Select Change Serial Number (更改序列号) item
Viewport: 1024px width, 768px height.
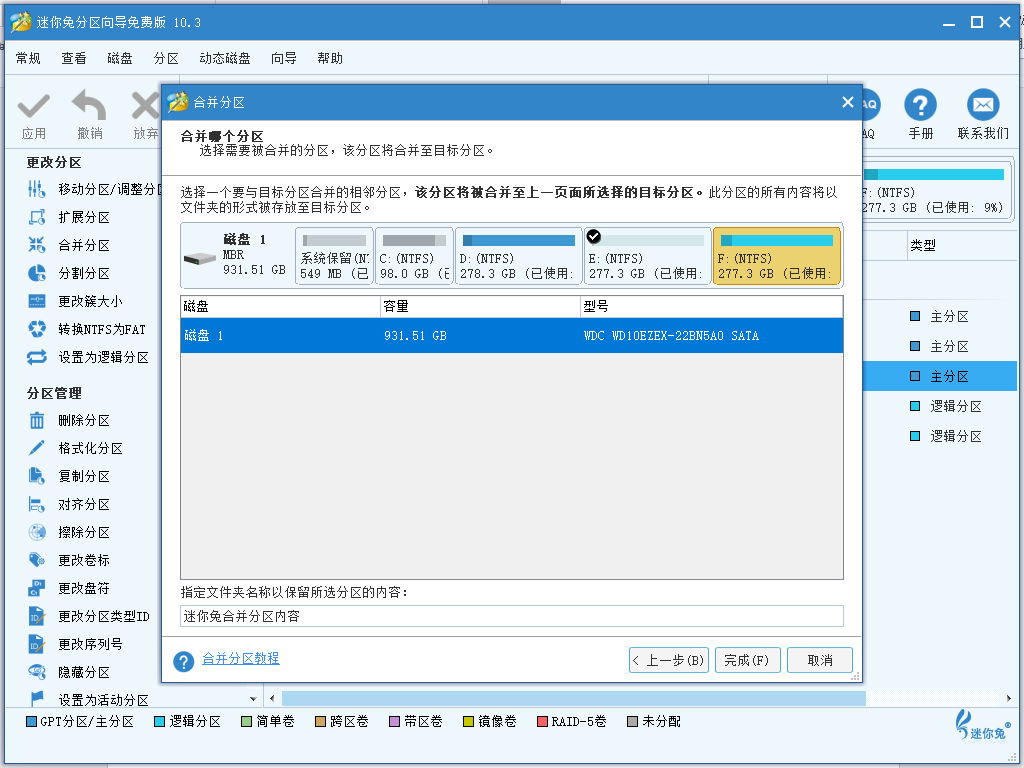75,645
